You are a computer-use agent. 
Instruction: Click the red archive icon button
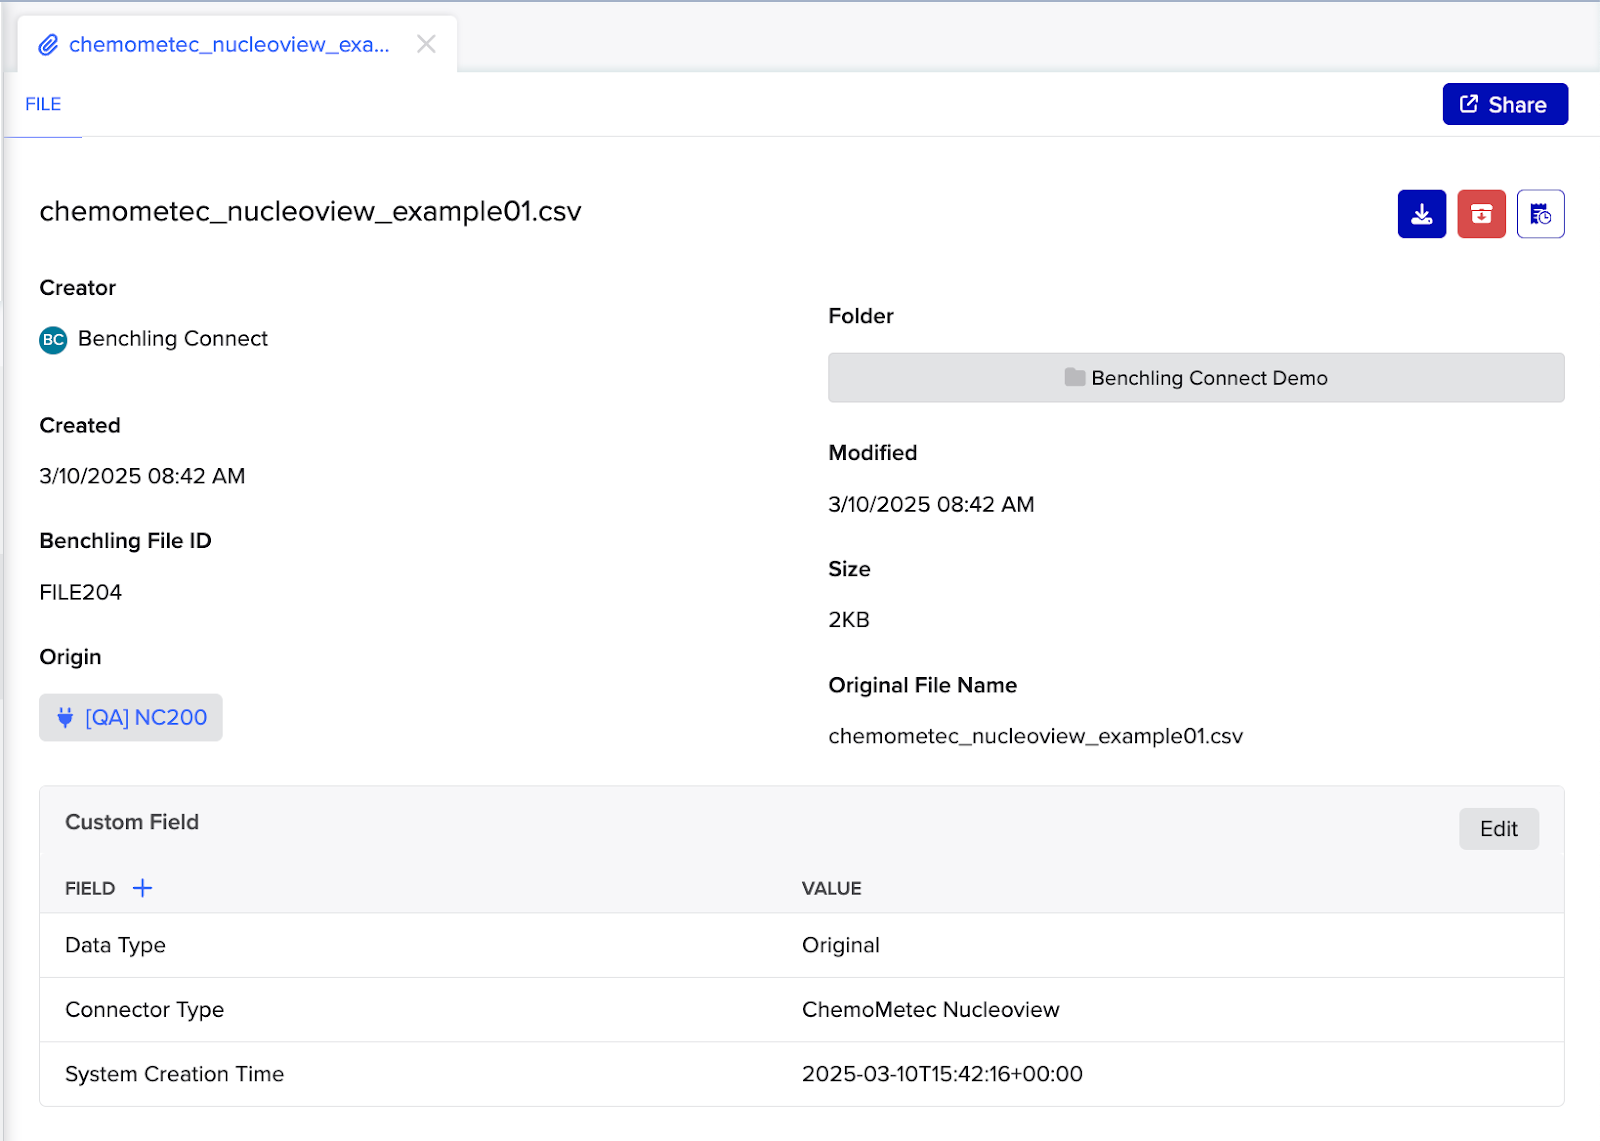coord(1481,214)
